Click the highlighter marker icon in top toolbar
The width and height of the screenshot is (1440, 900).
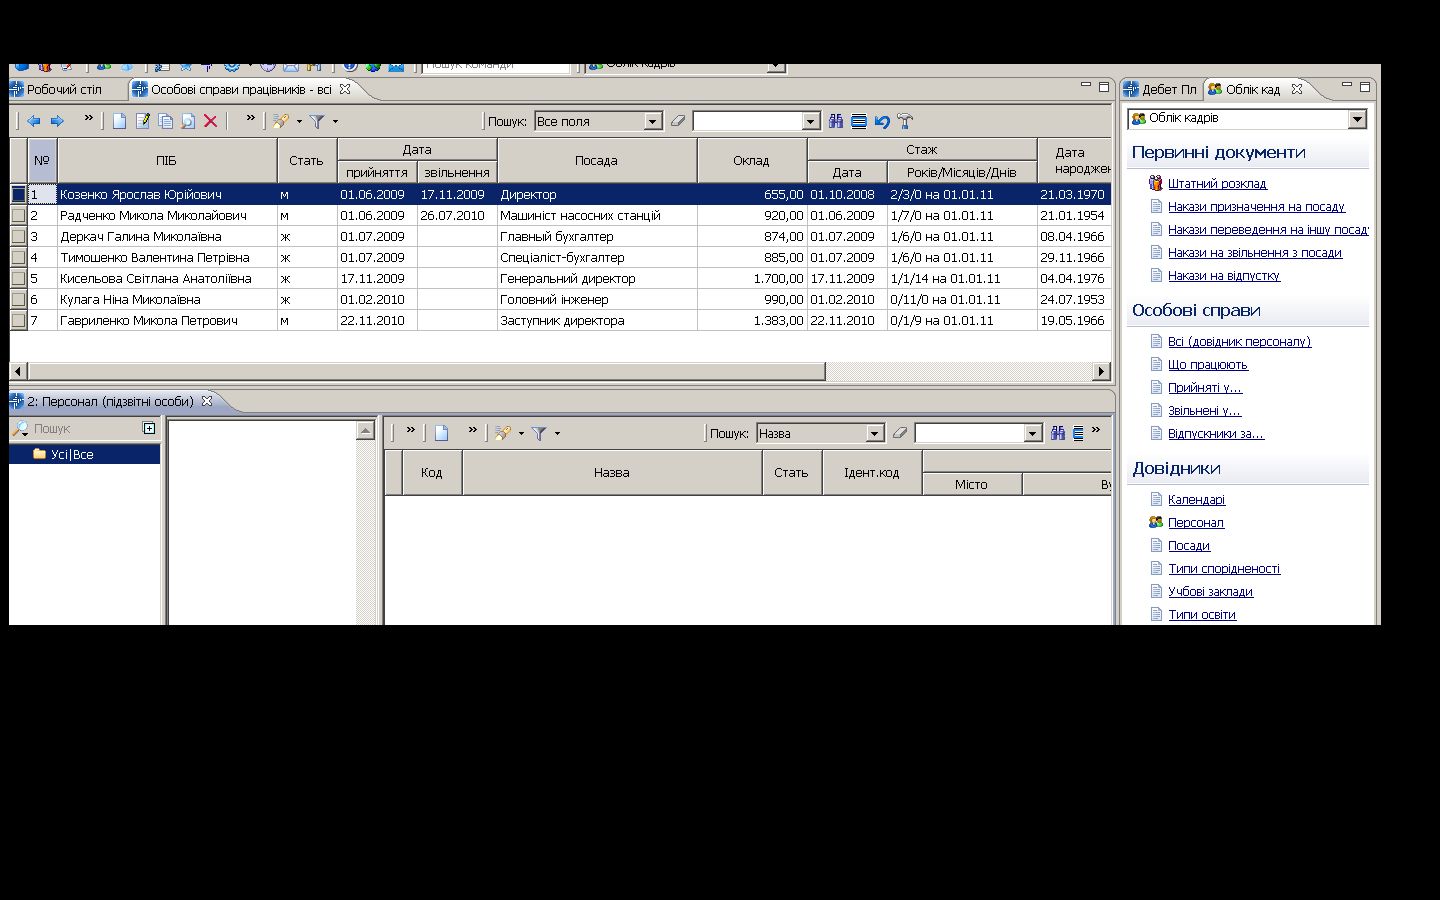pyautogui.click(x=281, y=121)
